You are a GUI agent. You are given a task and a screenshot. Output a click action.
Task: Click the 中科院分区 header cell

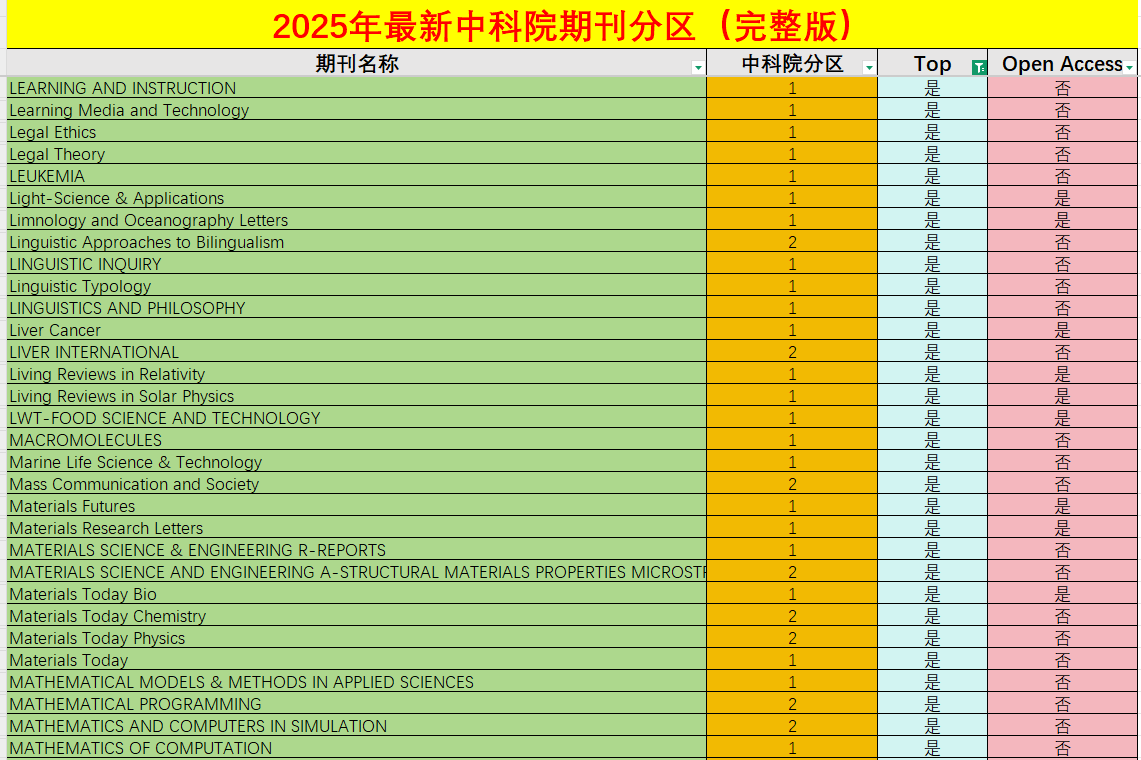click(x=791, y=64)
